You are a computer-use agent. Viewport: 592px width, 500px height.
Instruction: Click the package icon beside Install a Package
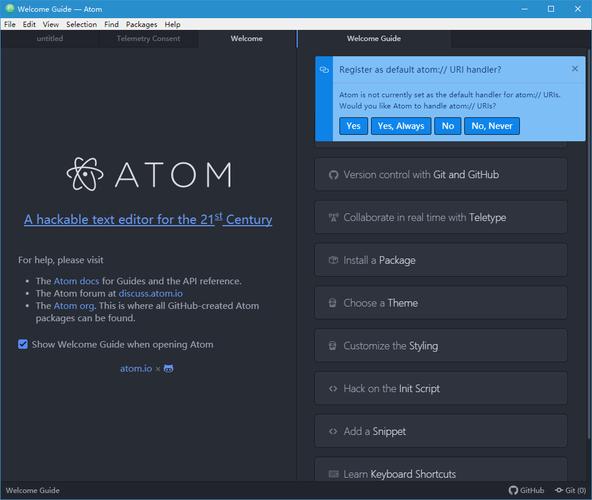[x=333, y=260]
